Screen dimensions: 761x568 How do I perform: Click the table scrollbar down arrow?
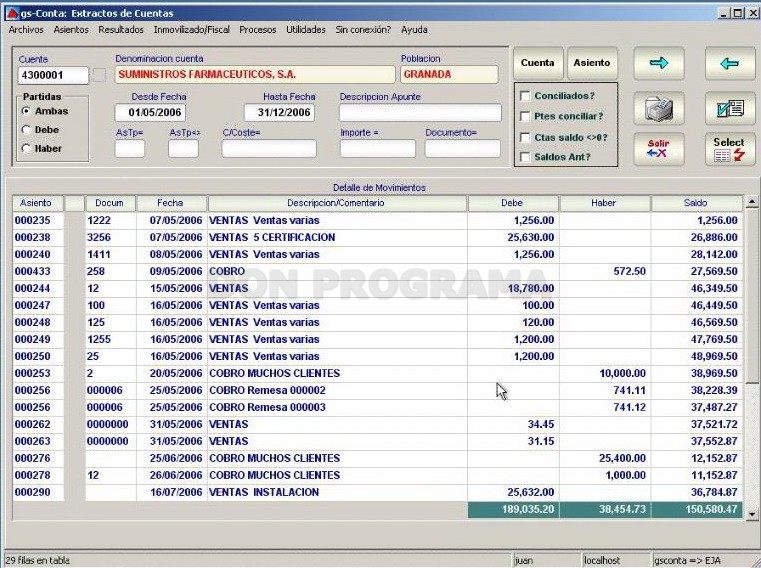click(x=751, y=514)
